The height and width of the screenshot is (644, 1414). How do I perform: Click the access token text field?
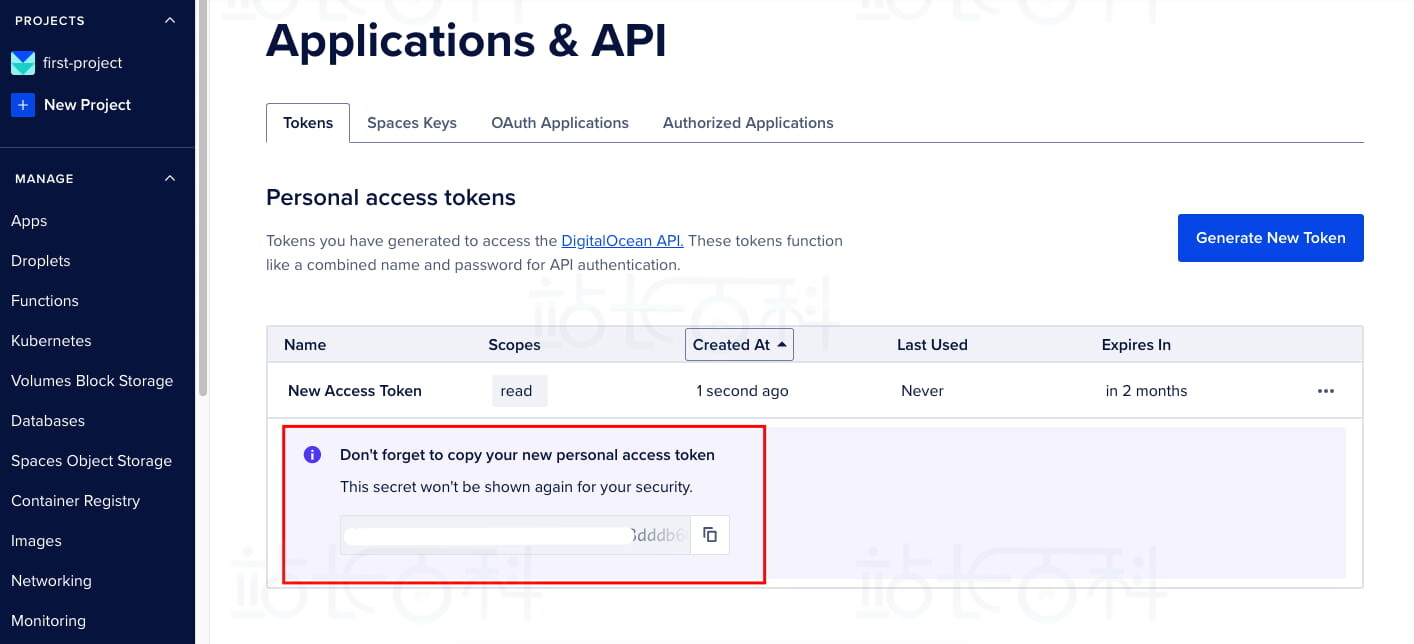pyautogui.click(x=515, y=535)
